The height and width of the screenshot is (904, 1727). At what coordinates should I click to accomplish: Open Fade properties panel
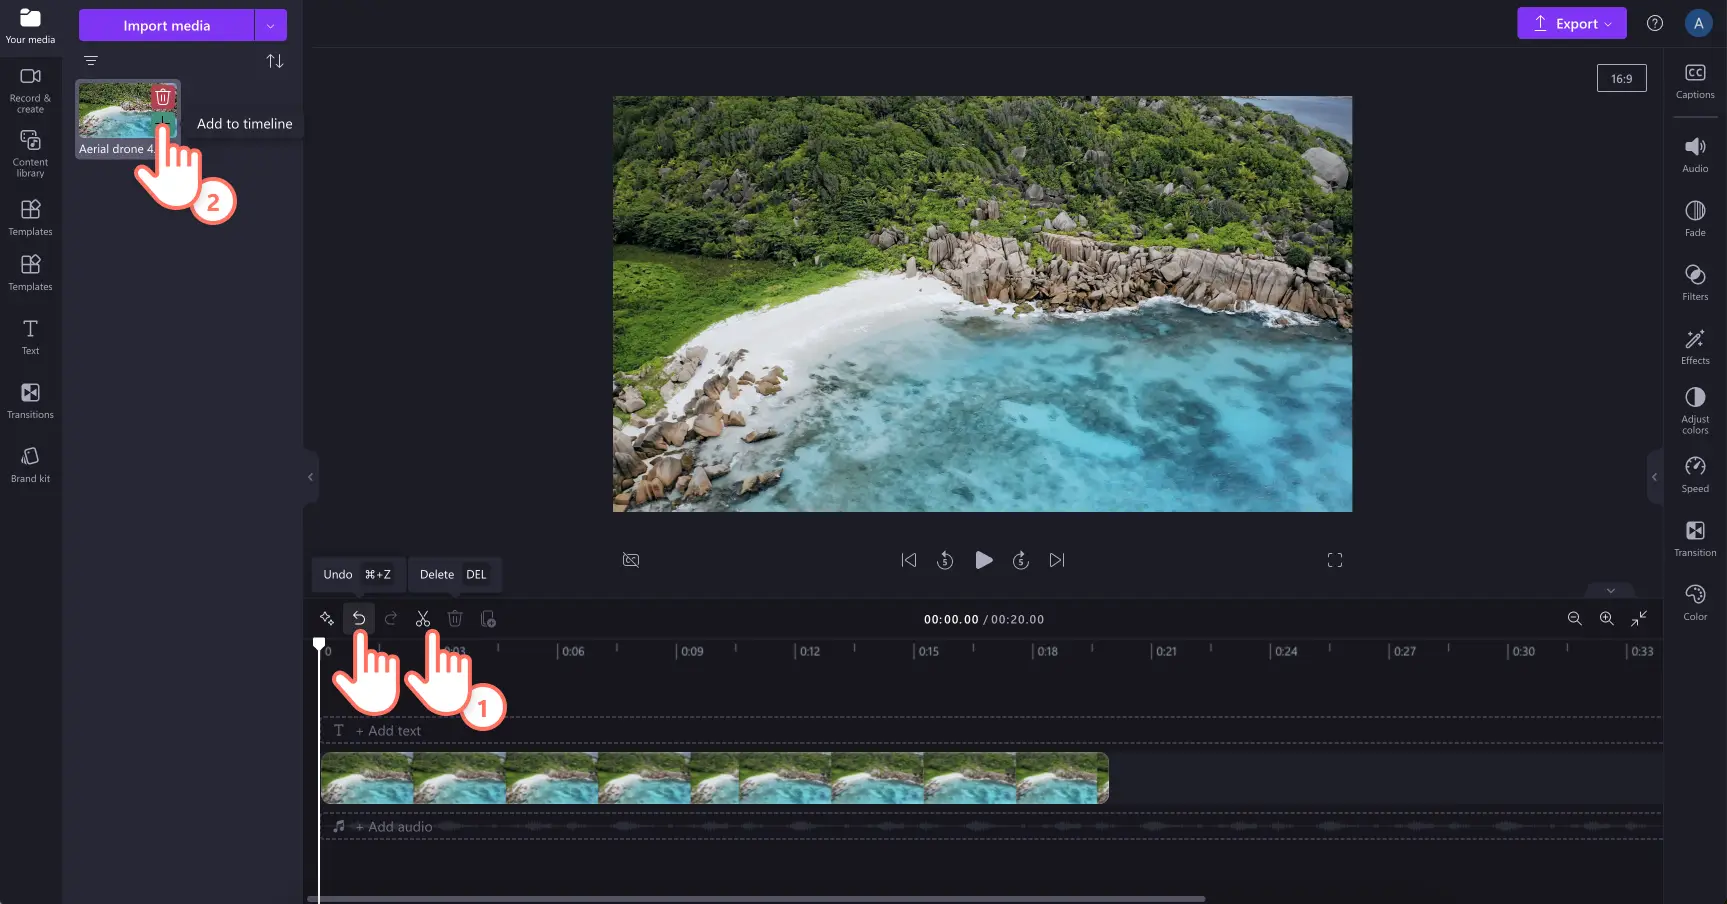pos(1695,219)
